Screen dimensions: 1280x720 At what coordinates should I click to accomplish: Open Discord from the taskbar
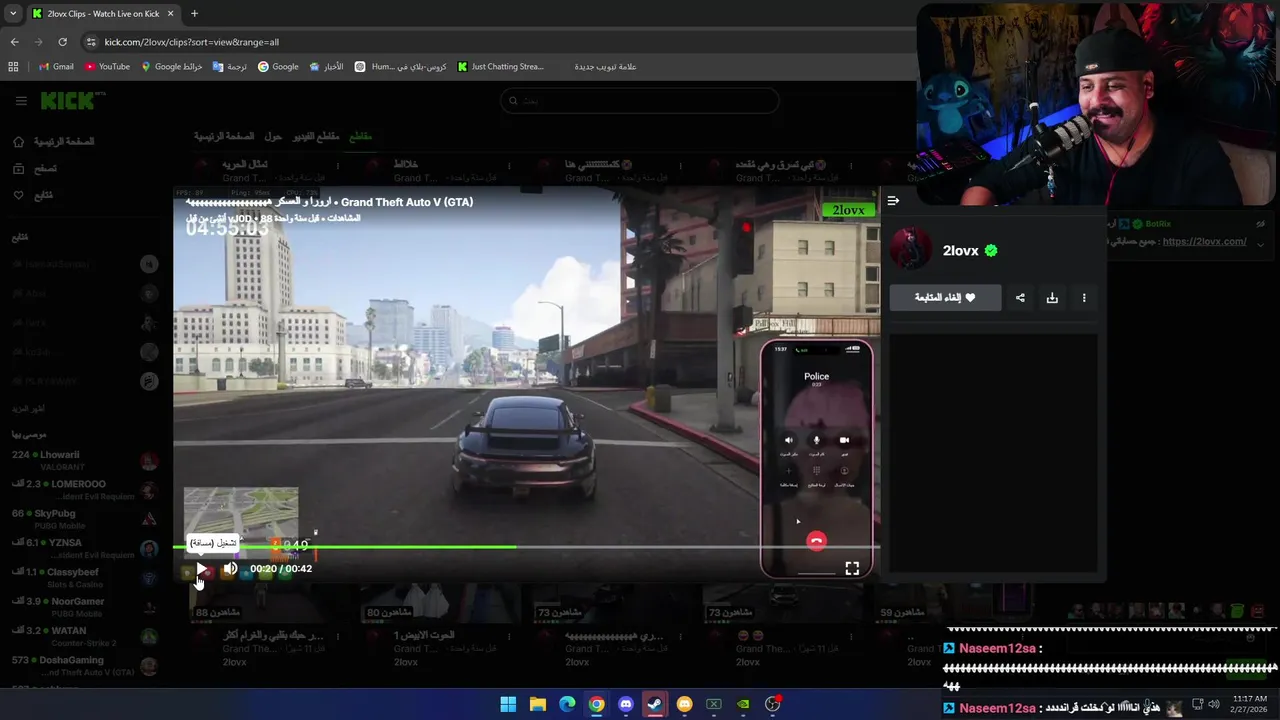click(626, 704)
